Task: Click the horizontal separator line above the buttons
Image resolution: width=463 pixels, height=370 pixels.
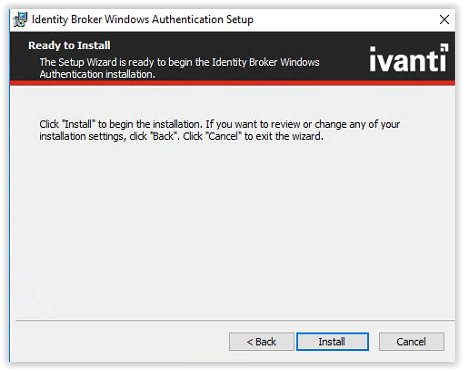Action: pyautogui.click(x=235, y=321)
